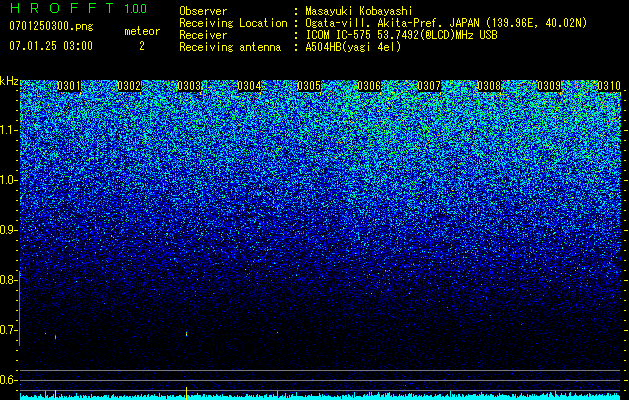Click the "Receiver" field label
This screenshot has height=400, width=629.
[x=203, y=35]
